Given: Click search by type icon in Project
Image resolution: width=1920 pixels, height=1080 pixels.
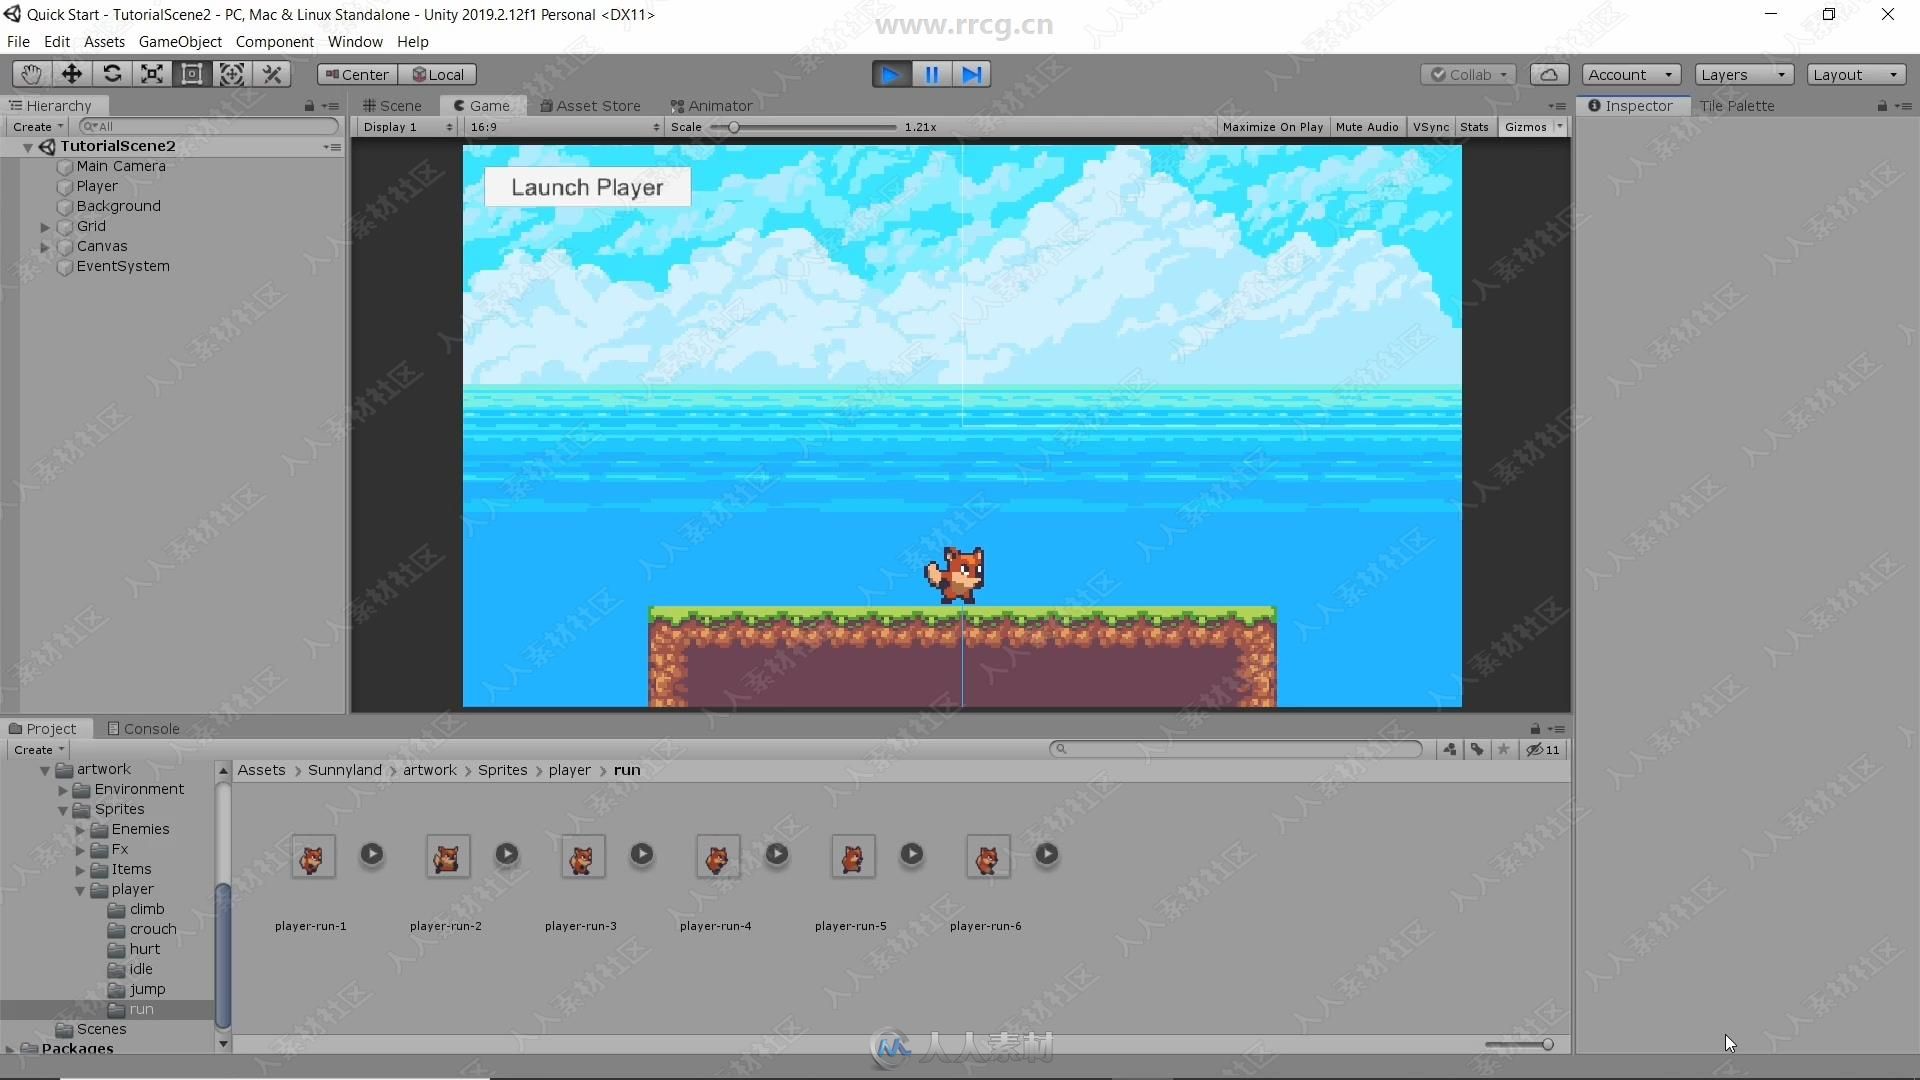Looking at the screenshot, I should pos(1449,750).
